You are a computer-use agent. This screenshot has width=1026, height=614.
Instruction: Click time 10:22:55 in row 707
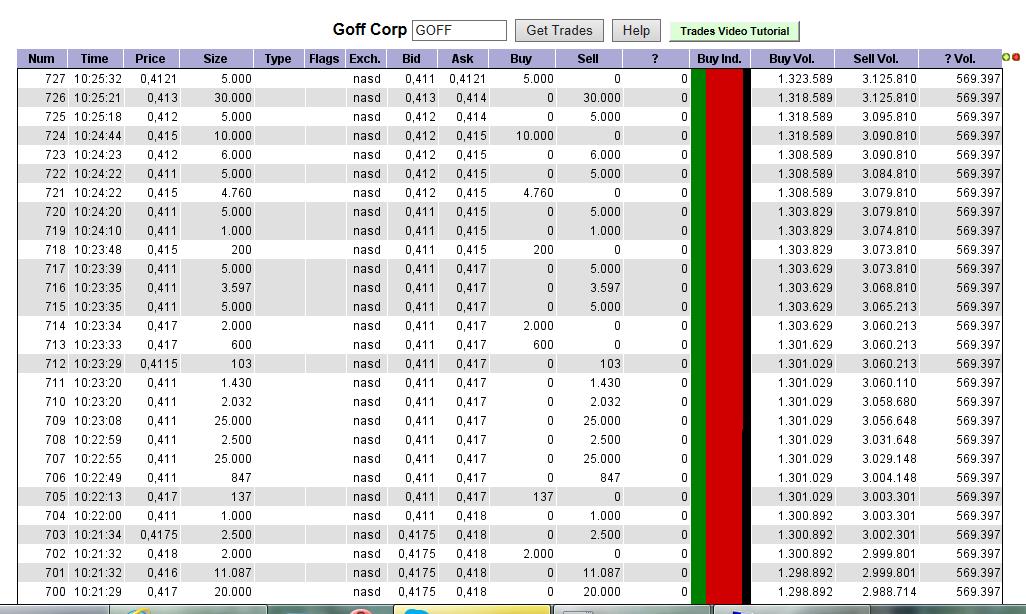coord(97,458)
